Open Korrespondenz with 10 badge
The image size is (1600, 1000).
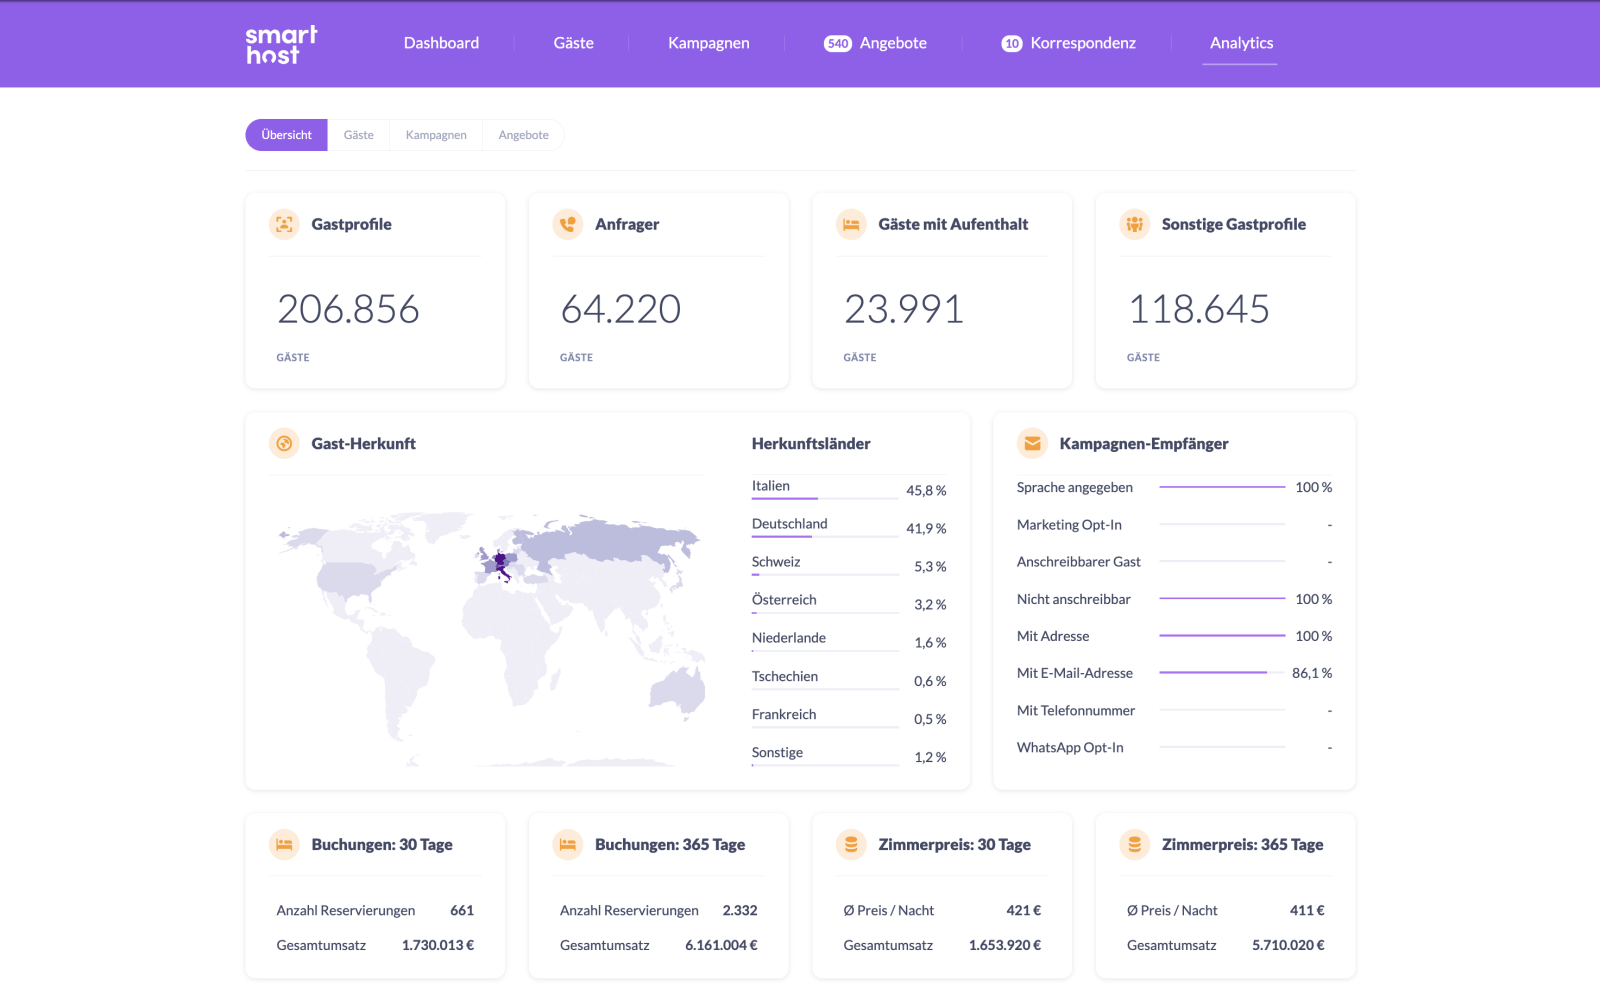click(1069, 43)
